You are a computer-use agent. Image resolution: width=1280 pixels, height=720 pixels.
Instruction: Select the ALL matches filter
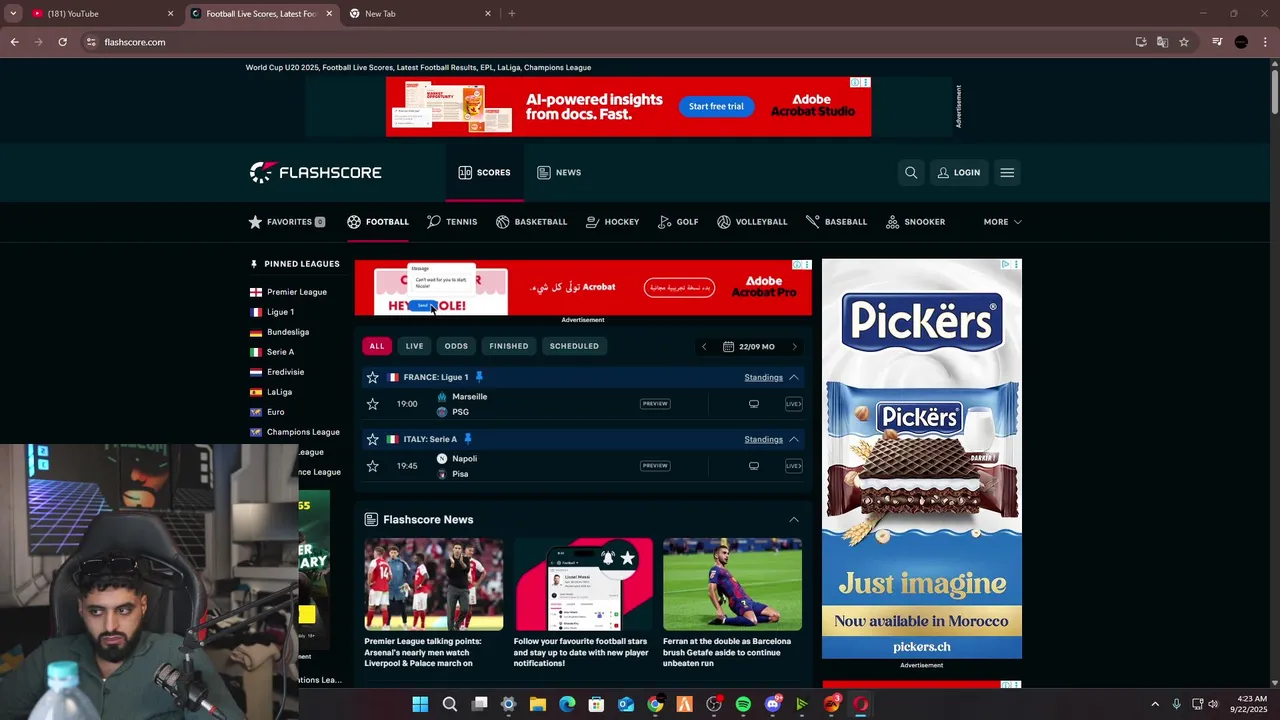[377, 346]
